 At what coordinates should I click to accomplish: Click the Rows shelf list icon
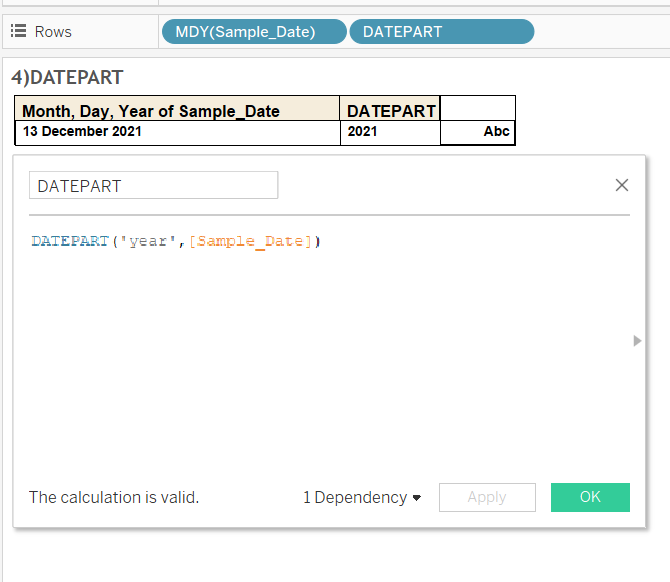click(x=18, y=31)
